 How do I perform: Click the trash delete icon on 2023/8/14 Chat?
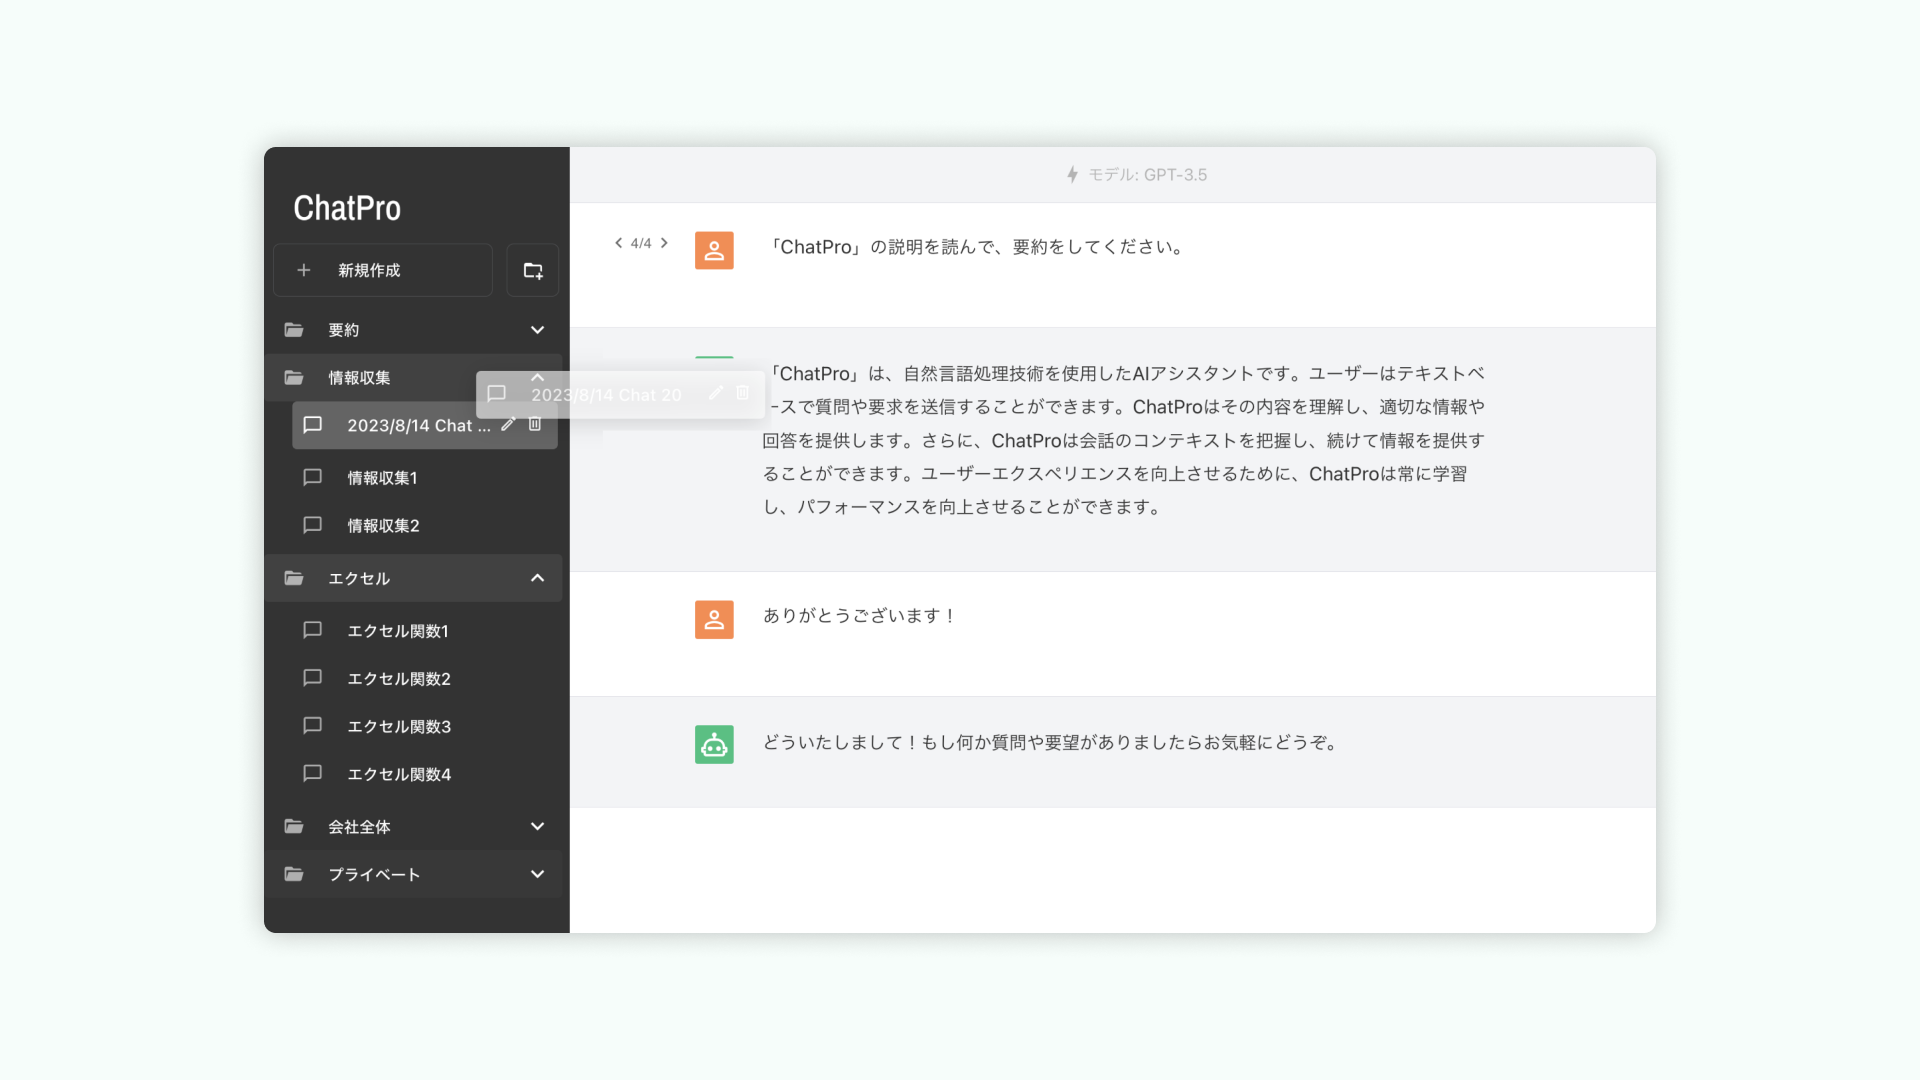[x=535, y=424]
